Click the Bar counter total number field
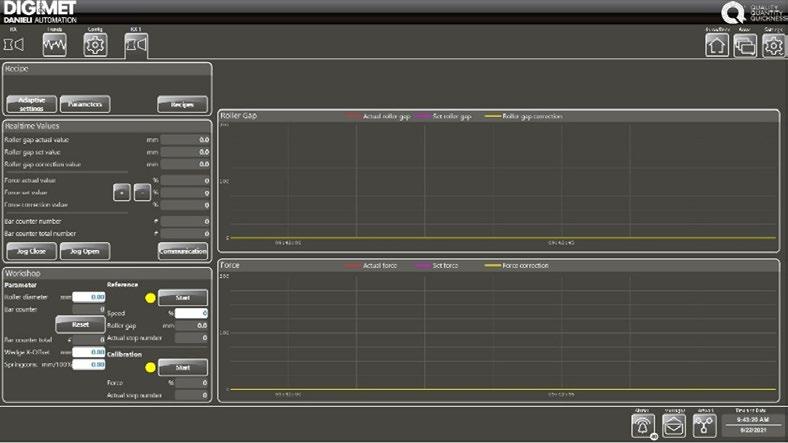 185,234
